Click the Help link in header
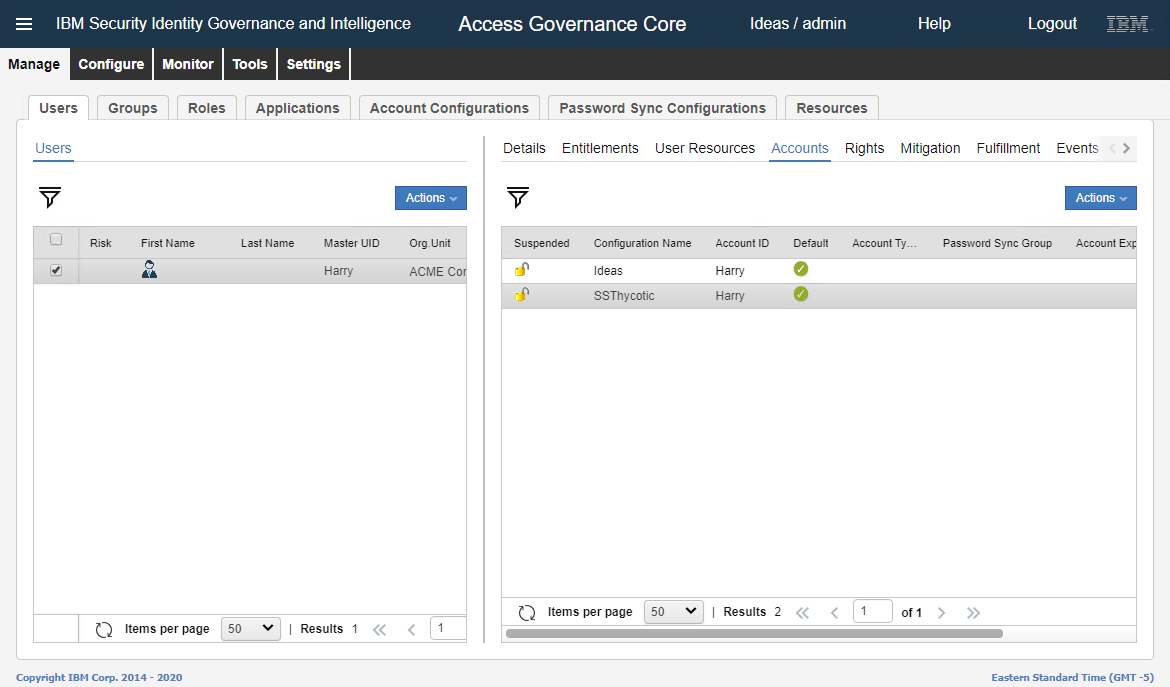The height and width of the screenshot is (687, 1170). (934, 24)
